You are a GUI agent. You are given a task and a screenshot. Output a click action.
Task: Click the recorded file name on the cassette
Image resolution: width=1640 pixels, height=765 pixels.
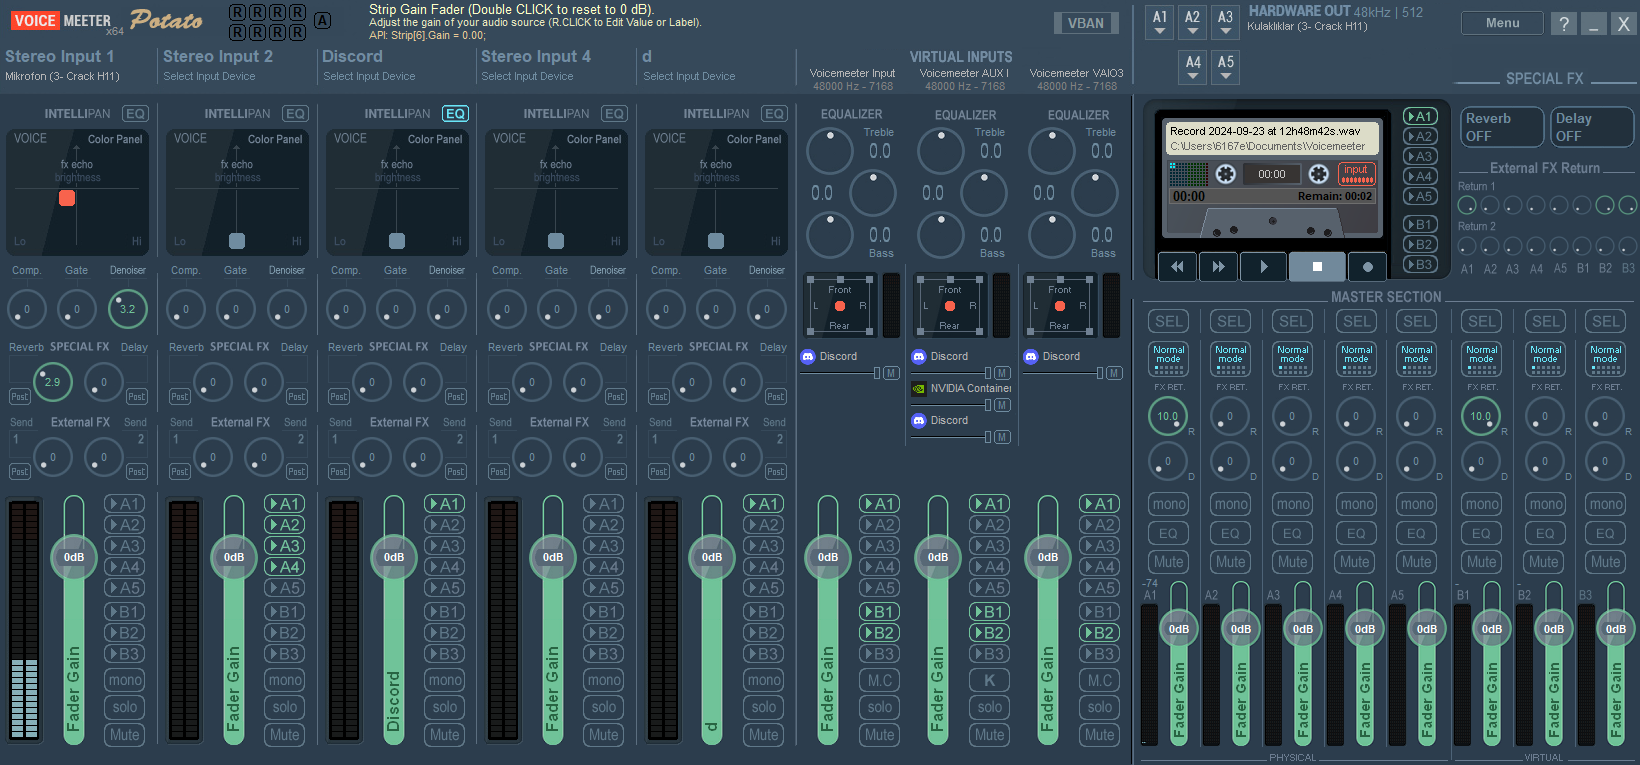tap(1265, 131)
